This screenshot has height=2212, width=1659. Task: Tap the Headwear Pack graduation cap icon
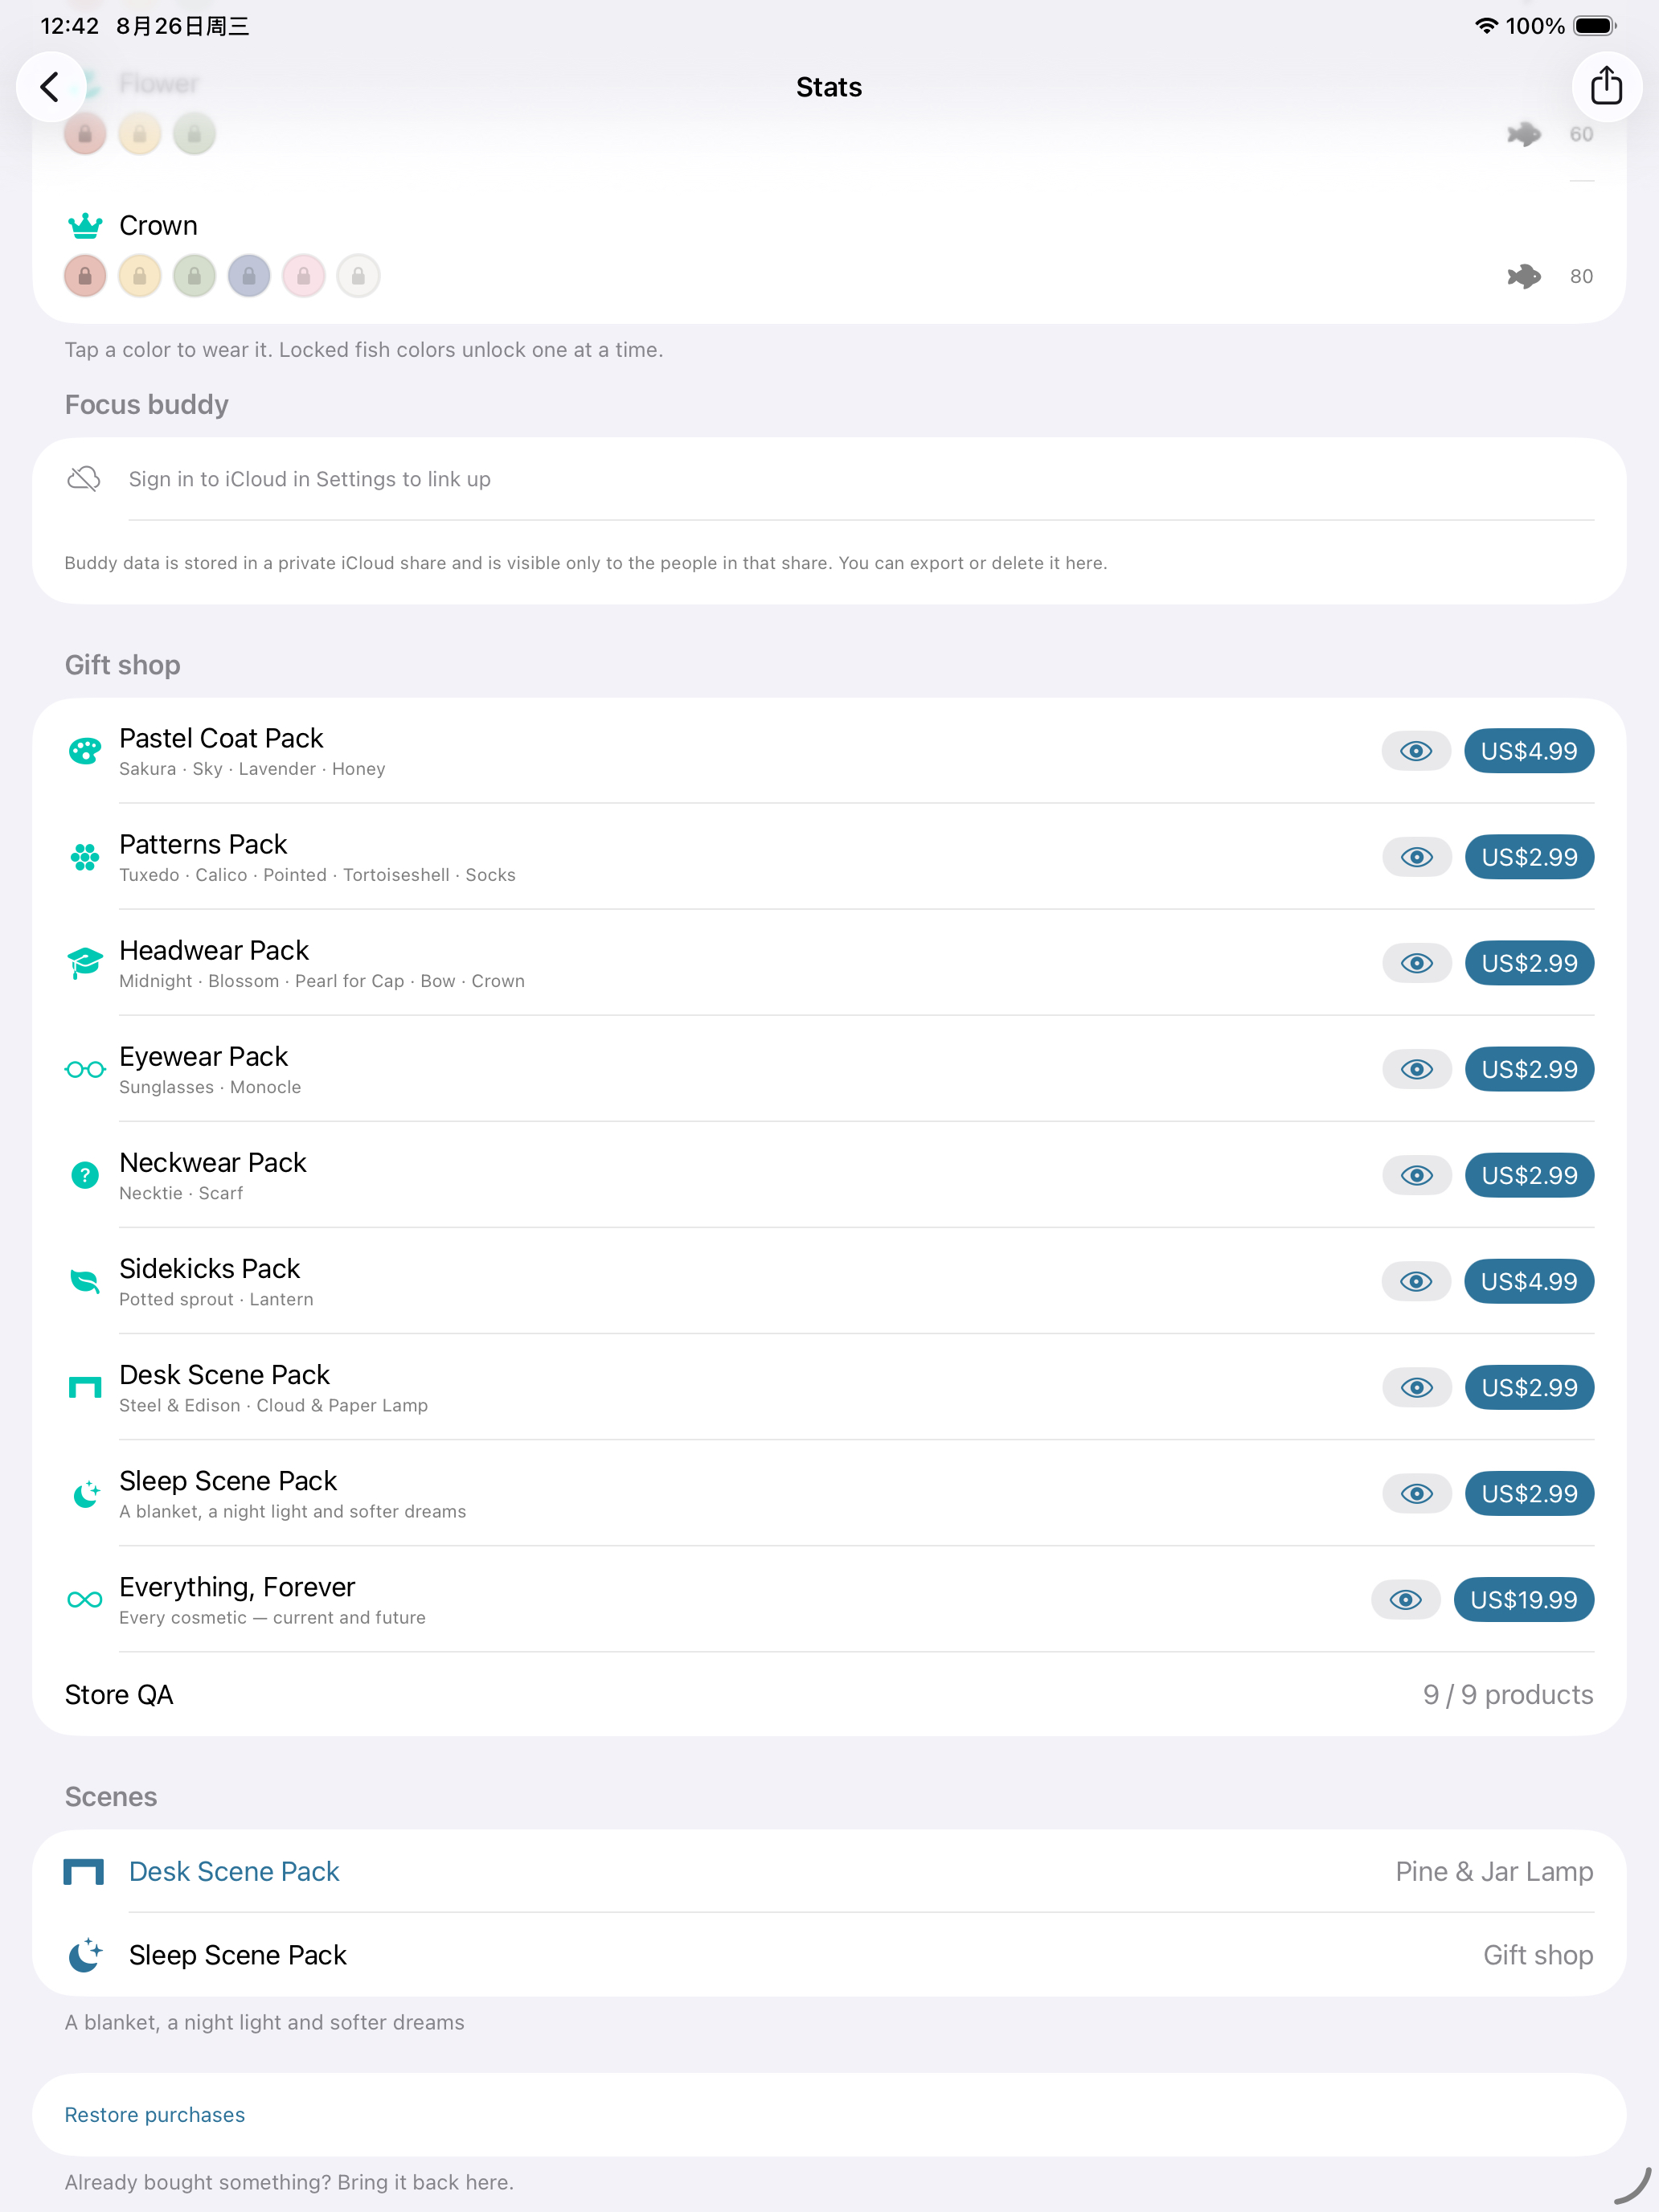point(85,963)
